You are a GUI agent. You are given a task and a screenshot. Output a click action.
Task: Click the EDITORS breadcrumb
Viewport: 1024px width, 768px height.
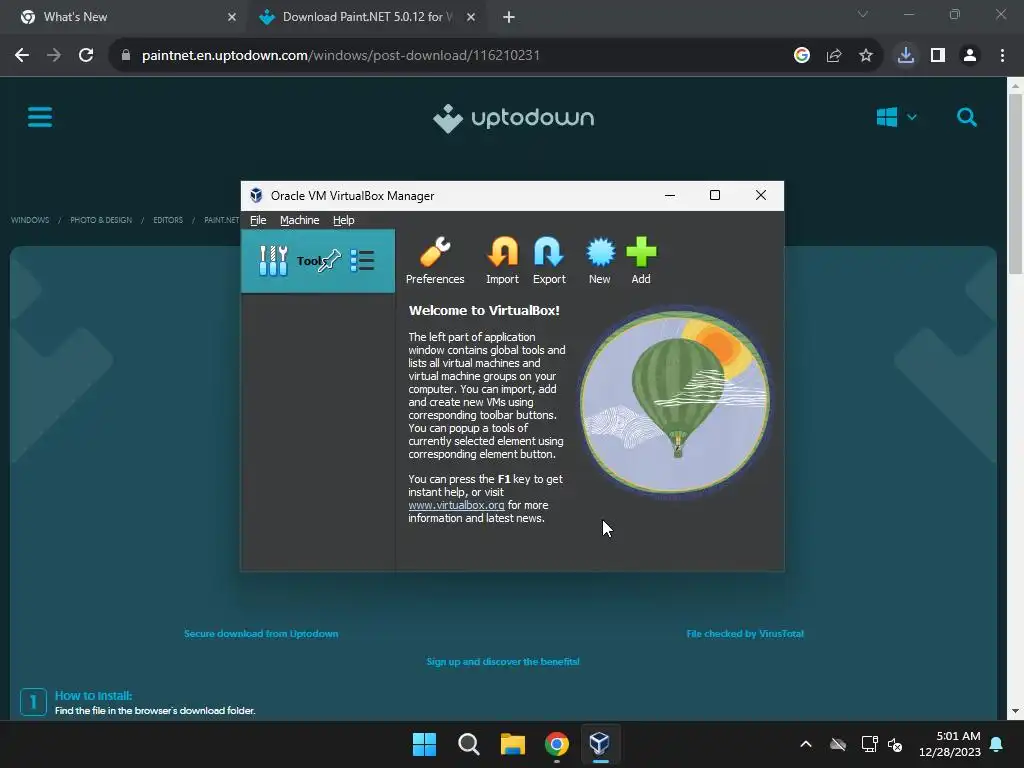[x=168, y=220]
